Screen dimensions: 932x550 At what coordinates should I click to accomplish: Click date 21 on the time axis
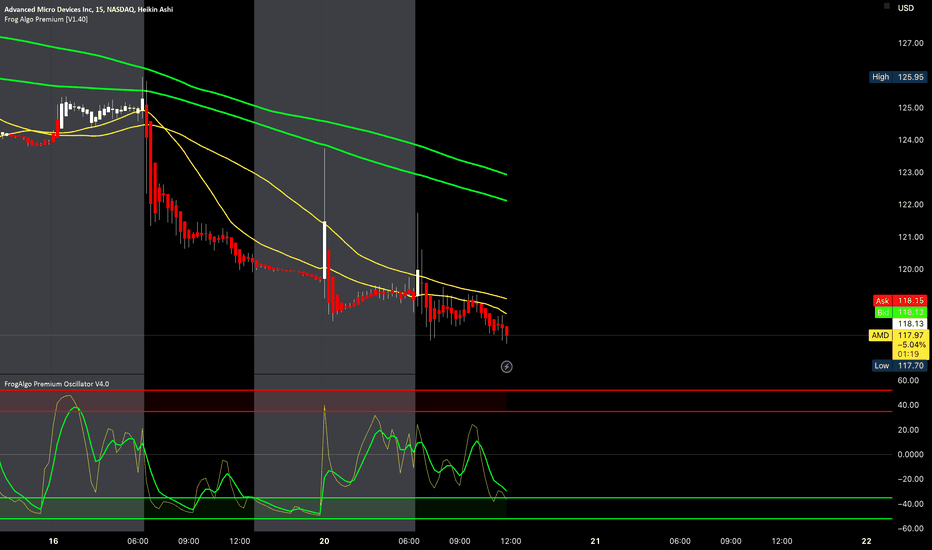595,541
